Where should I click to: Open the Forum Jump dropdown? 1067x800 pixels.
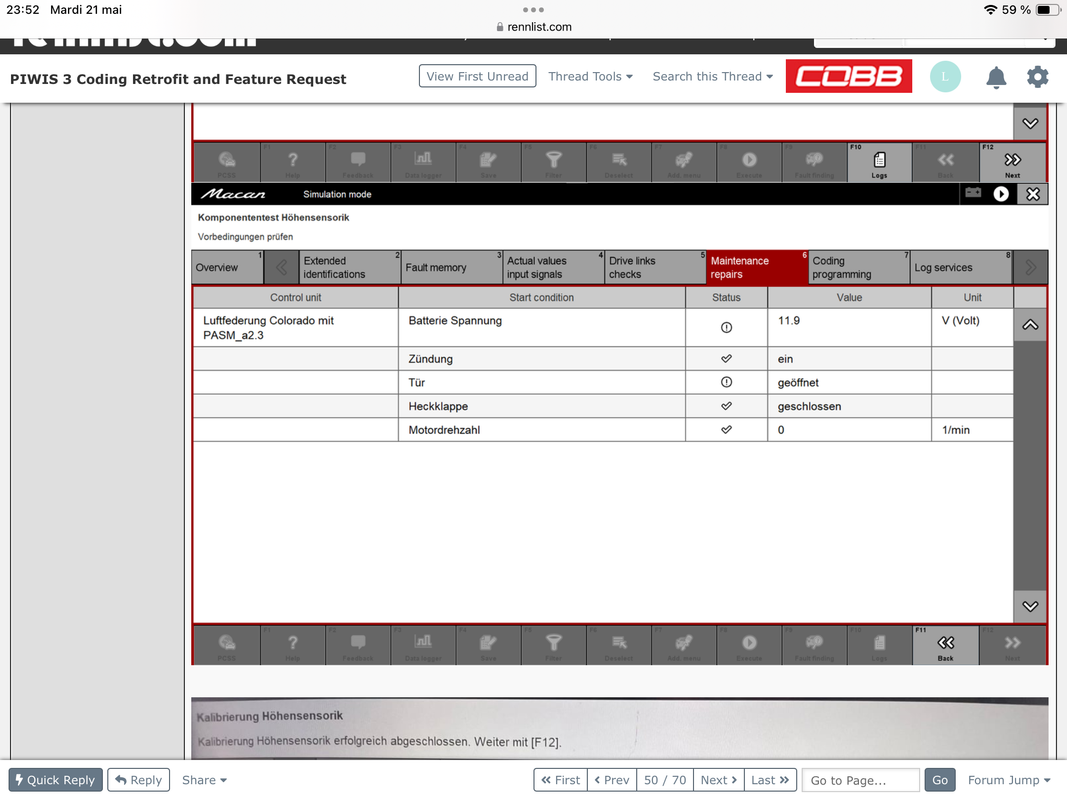coord(1008,780)
